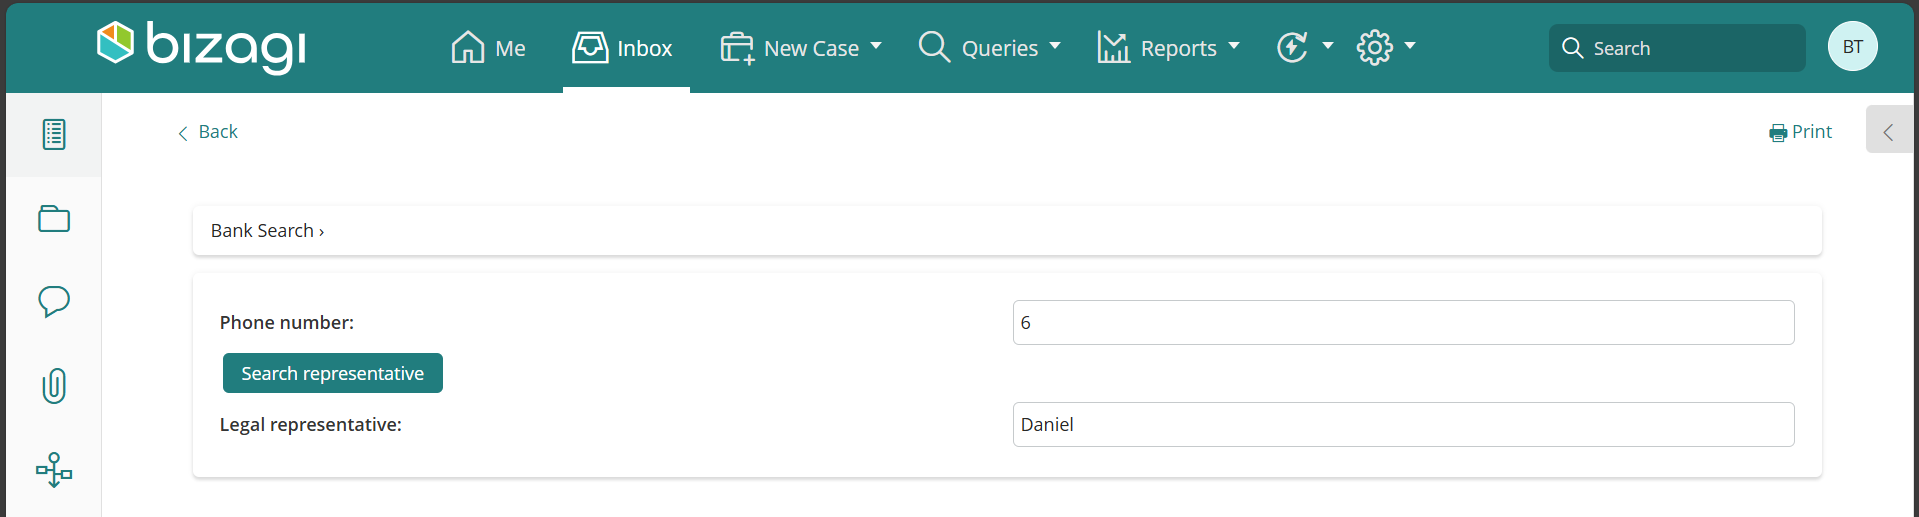Expand the Queries dropdown
The width and height of the screenshot is (1919, 517).
989,48
